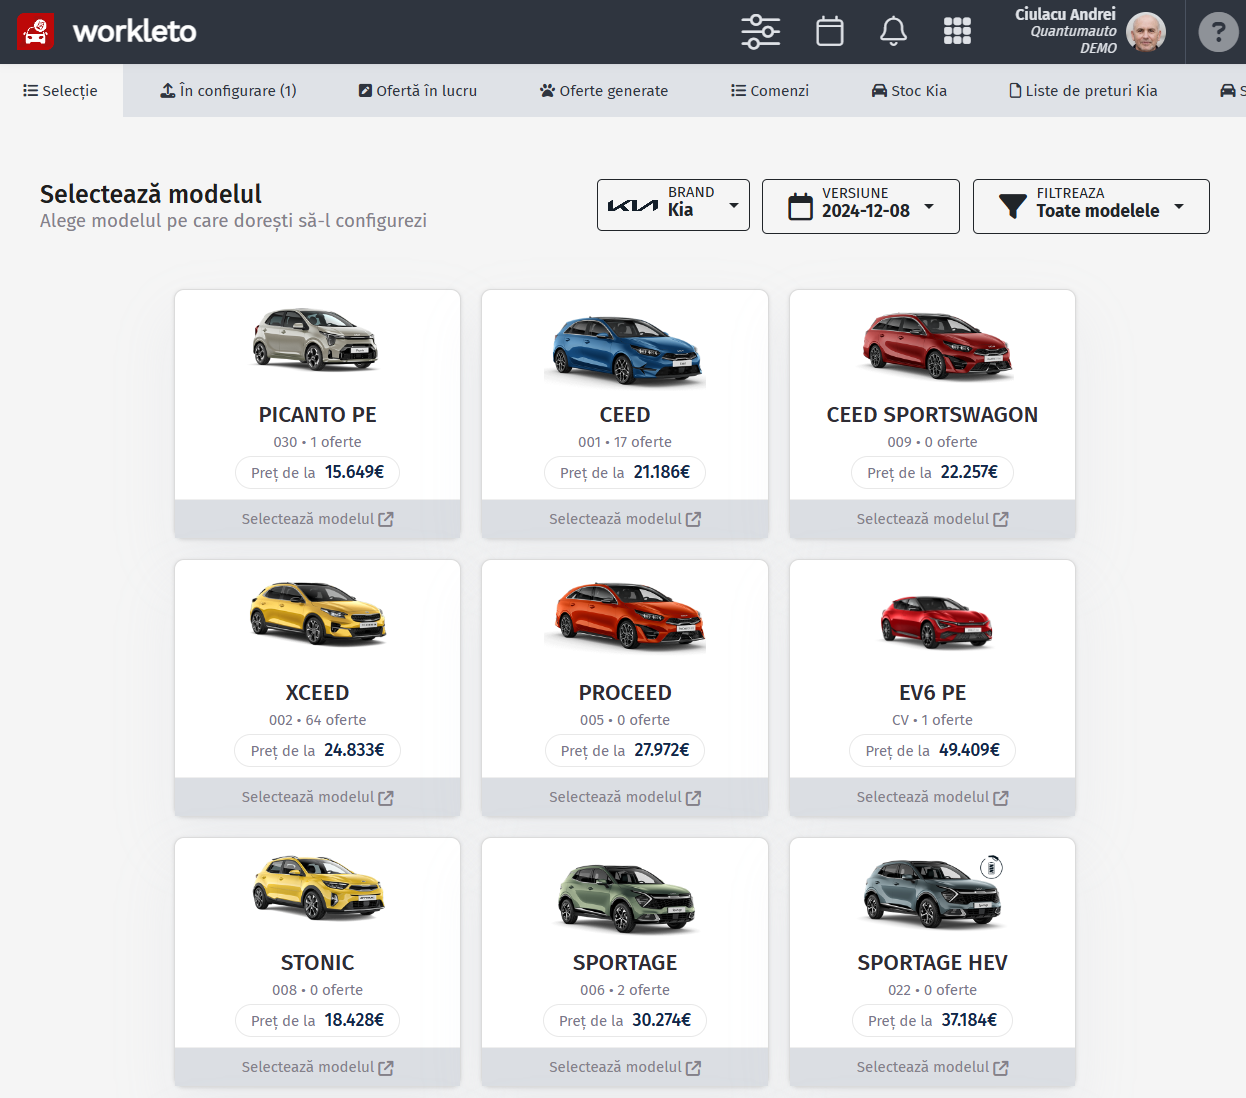Click Selectează modelul for XCEED
Image resolution: width=1246 pixels, height=1098 pixels.
pyautogui.click(x=317, y=797)
